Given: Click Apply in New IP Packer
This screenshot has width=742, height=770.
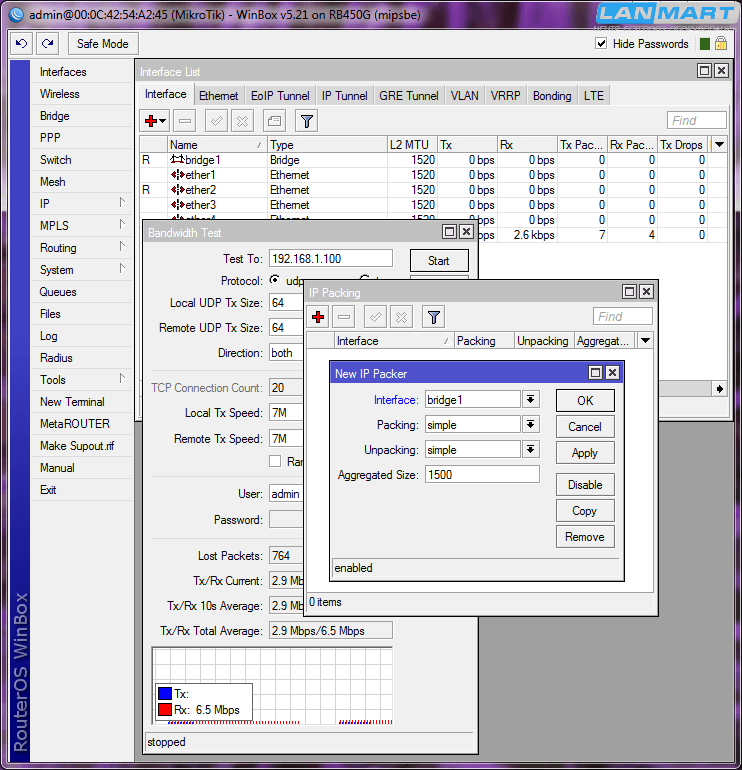Looking at the screenshot, I should tap(585, 453).
